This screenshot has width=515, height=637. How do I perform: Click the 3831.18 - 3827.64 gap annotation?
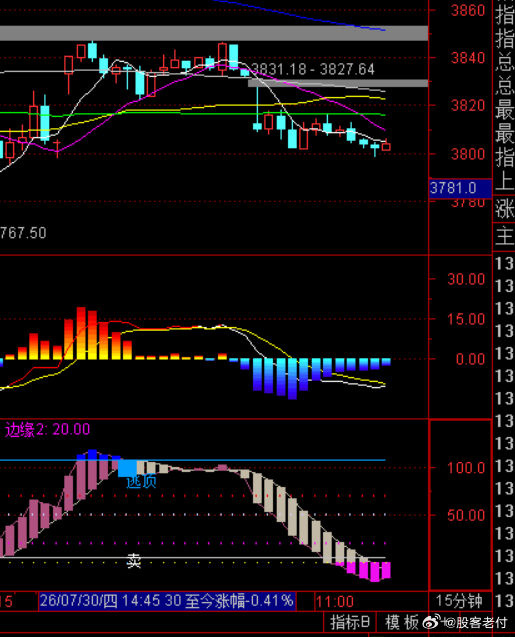click(313, 69)
